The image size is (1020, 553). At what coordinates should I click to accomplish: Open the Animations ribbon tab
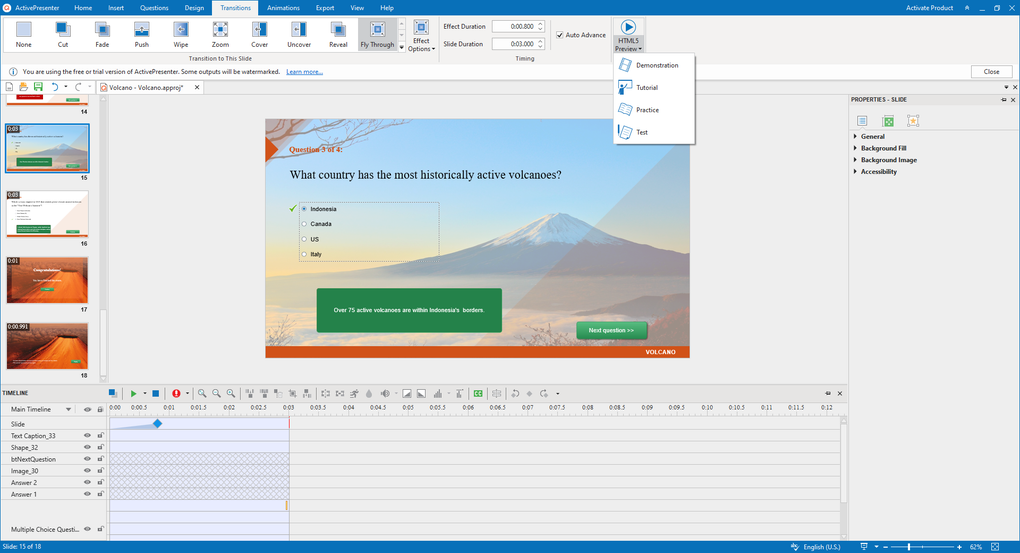click(x=283, y=8)
